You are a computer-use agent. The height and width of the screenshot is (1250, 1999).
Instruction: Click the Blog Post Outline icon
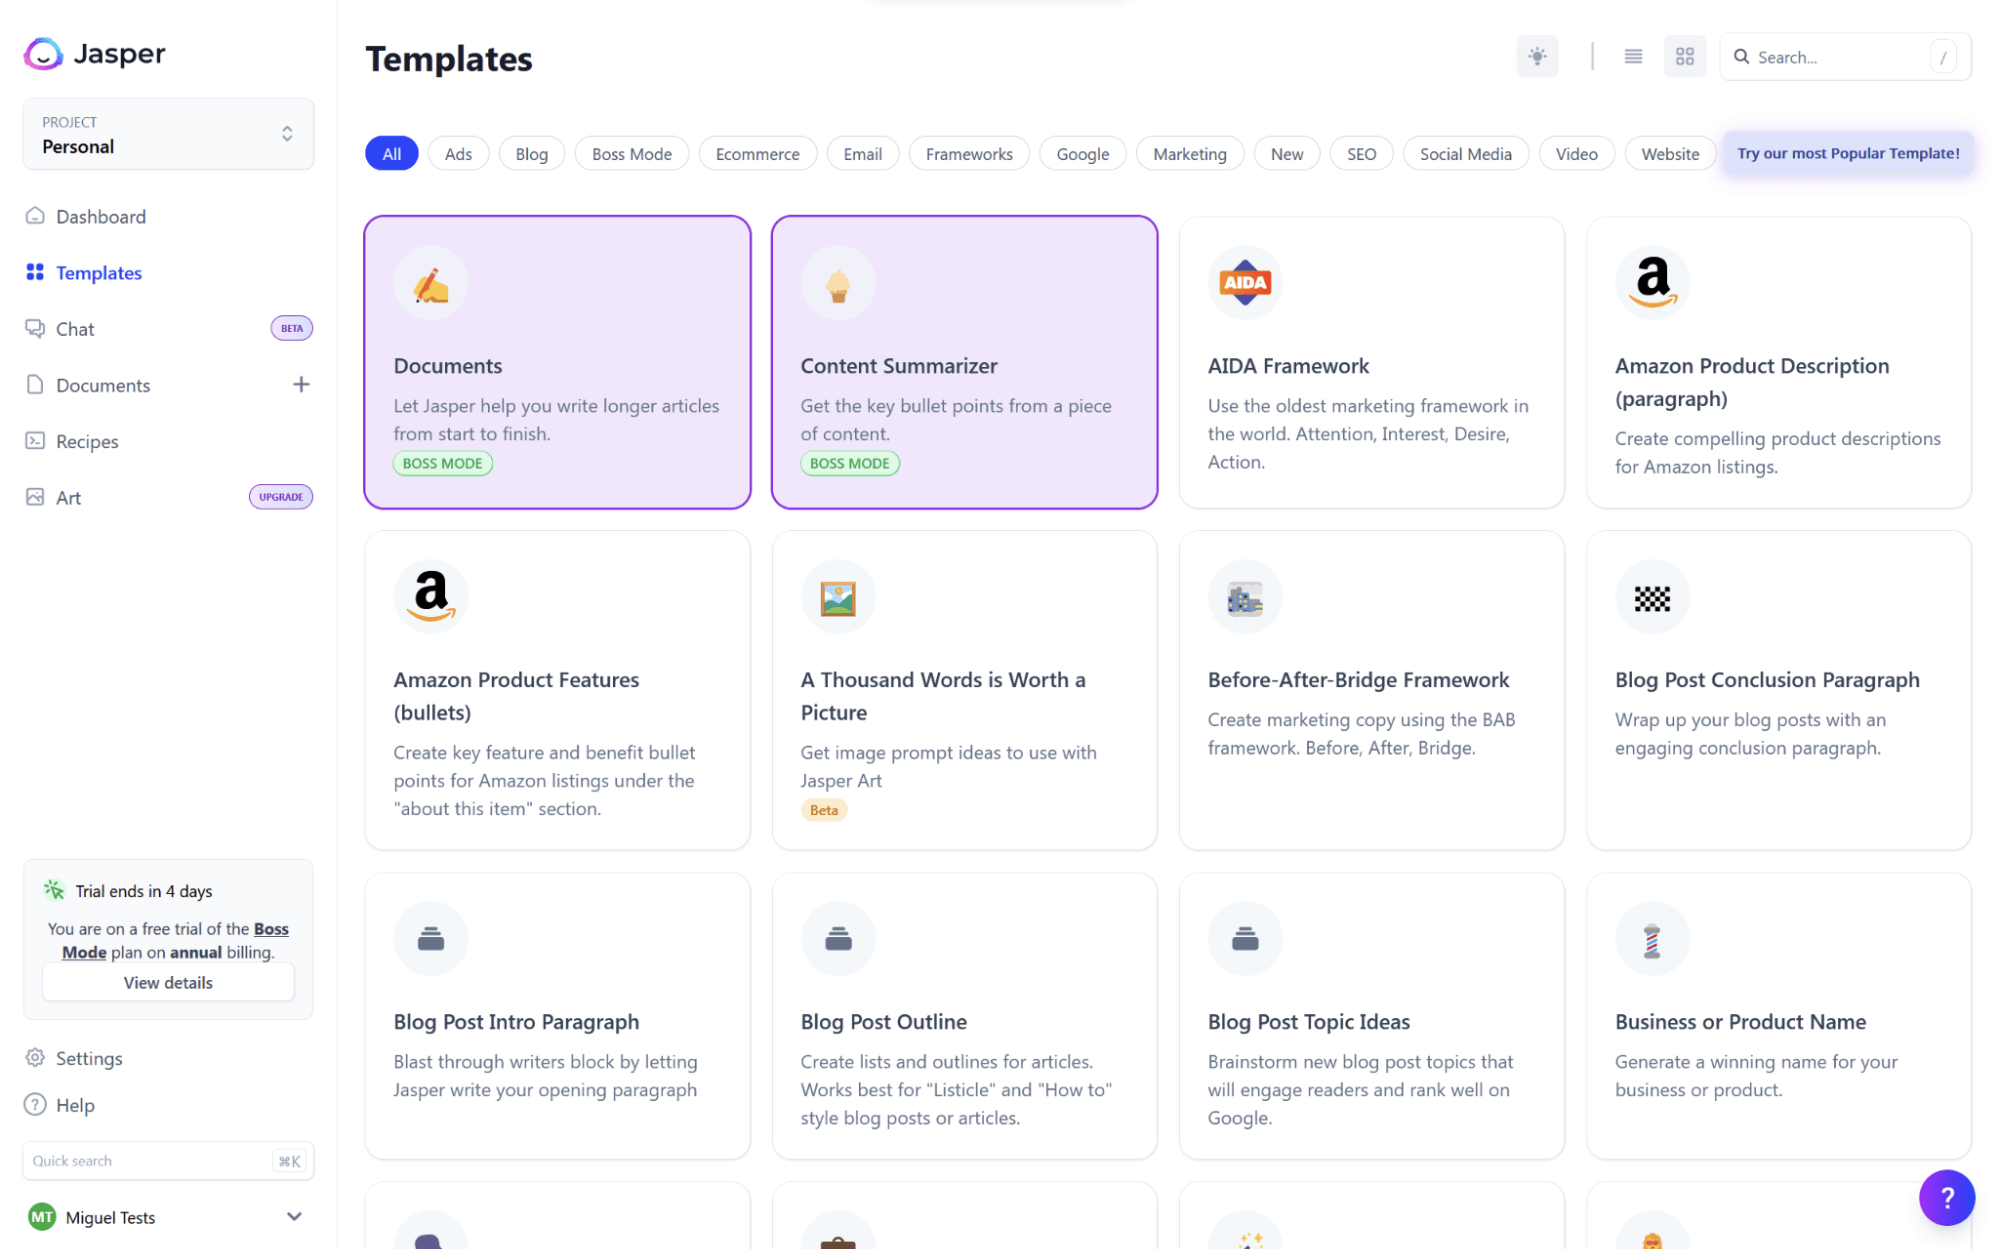click(838, 939)
